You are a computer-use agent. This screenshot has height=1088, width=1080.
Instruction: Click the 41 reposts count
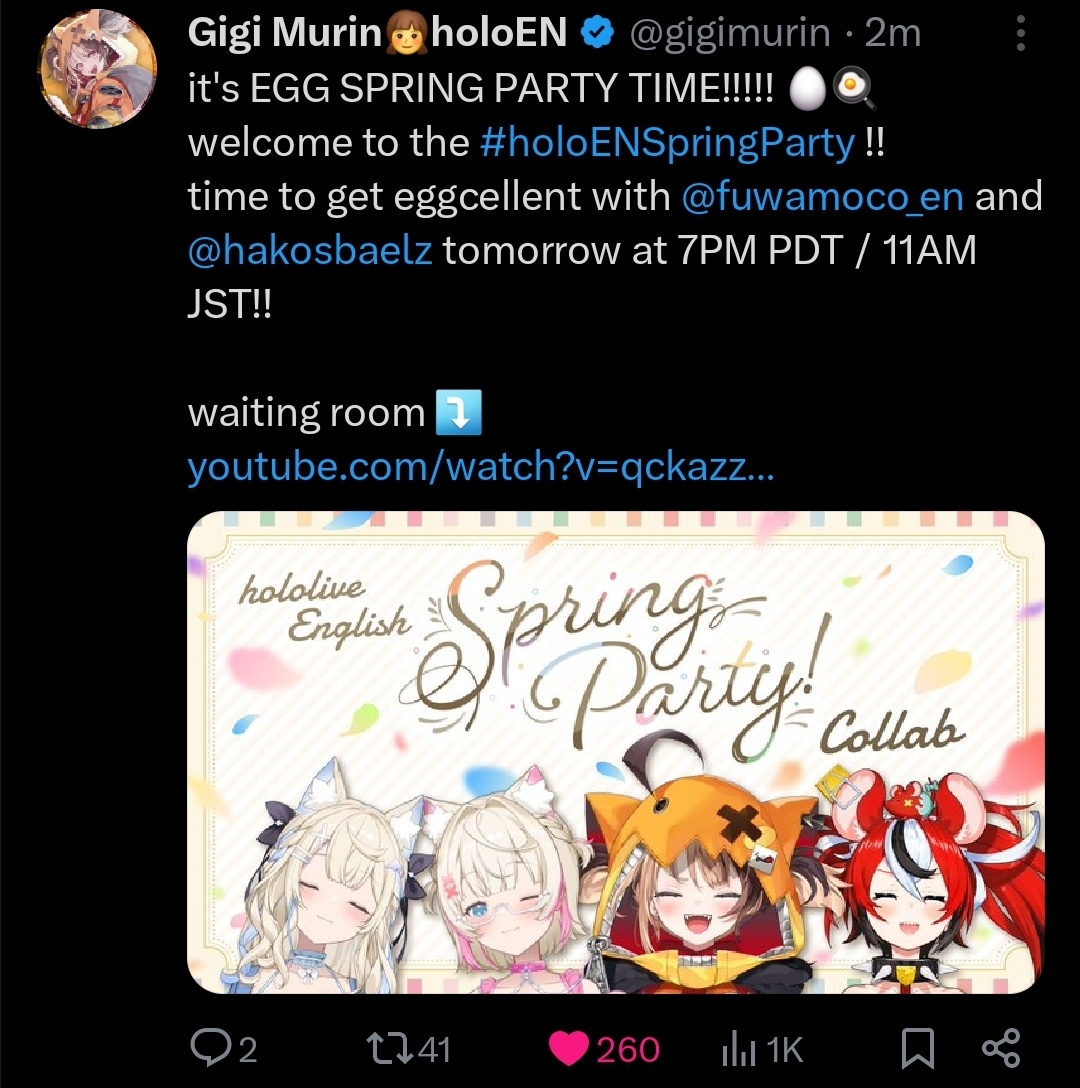coord(434,1049)
